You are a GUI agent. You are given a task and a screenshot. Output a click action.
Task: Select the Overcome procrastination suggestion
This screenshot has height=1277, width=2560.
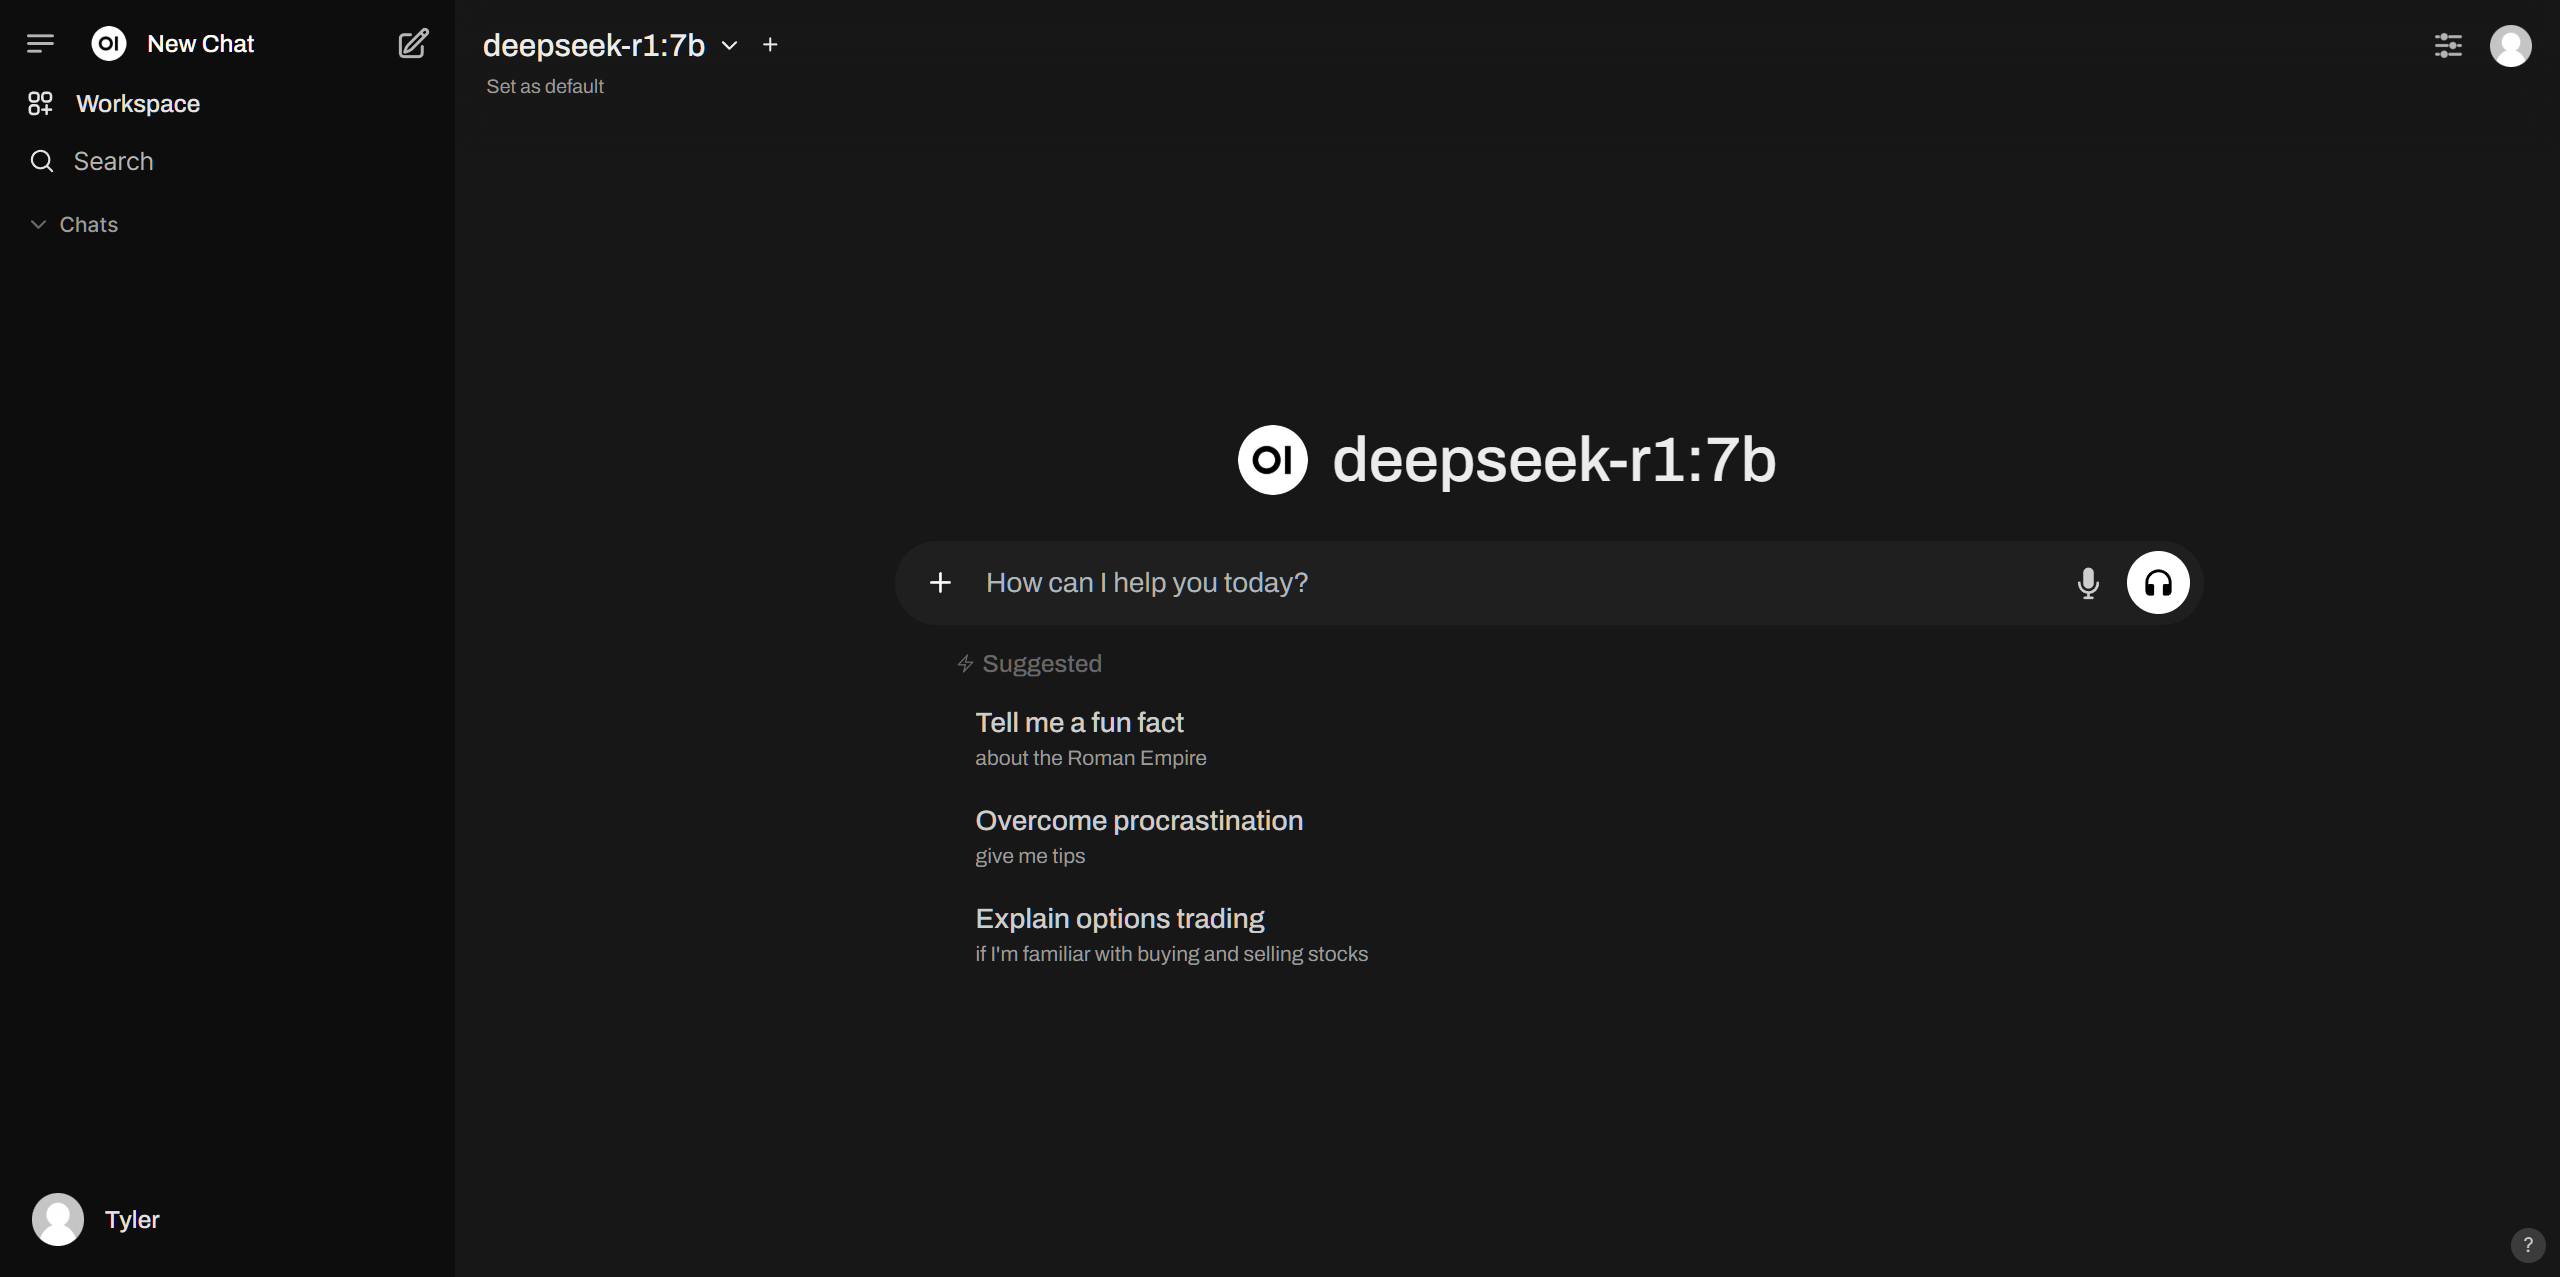pos(1139,820)
